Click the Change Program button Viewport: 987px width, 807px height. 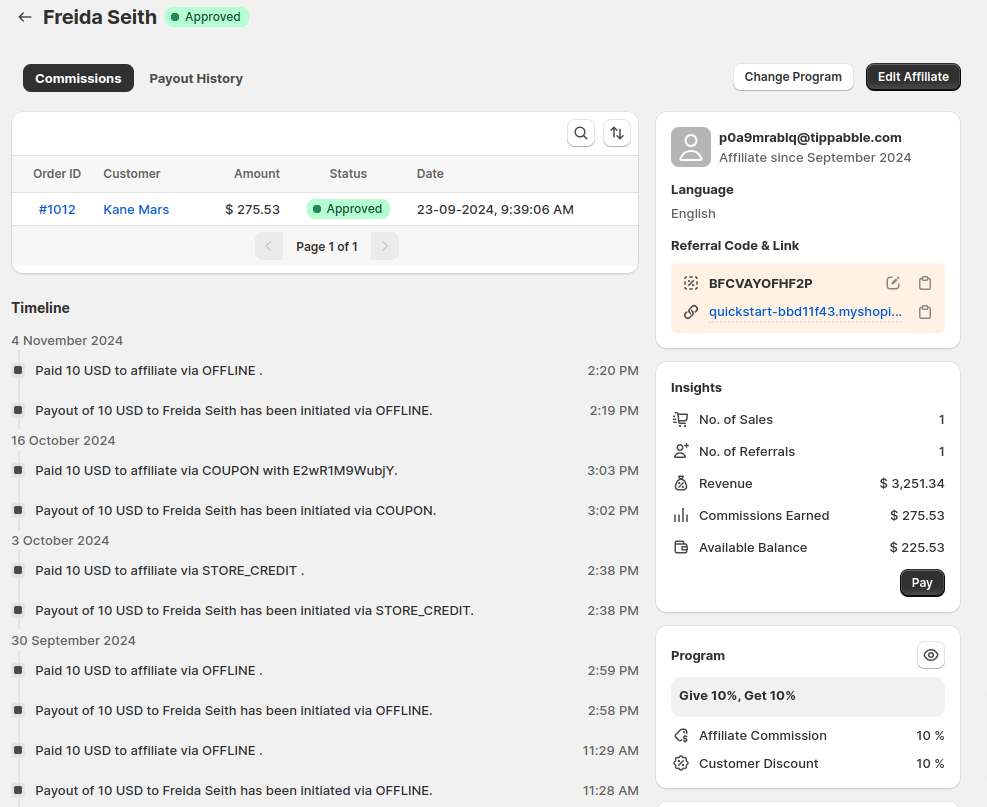(793, 77)
